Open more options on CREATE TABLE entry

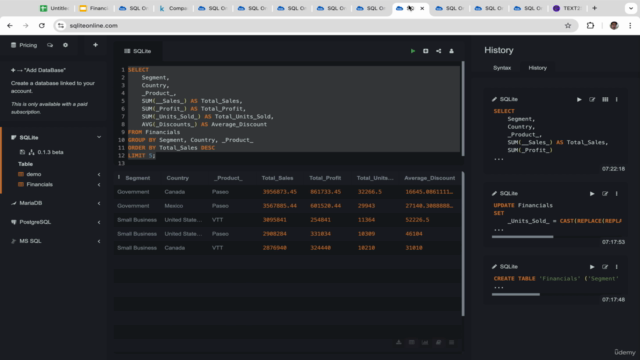point(617,267)
